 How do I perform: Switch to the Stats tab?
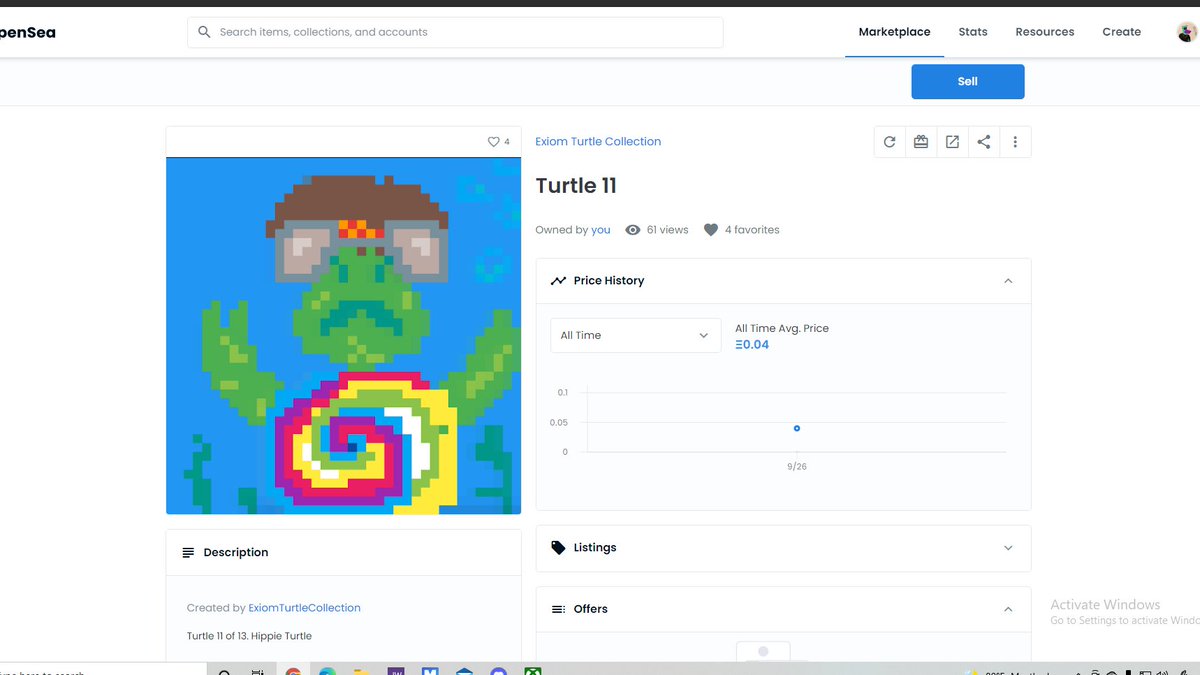(x=972, y=31)
